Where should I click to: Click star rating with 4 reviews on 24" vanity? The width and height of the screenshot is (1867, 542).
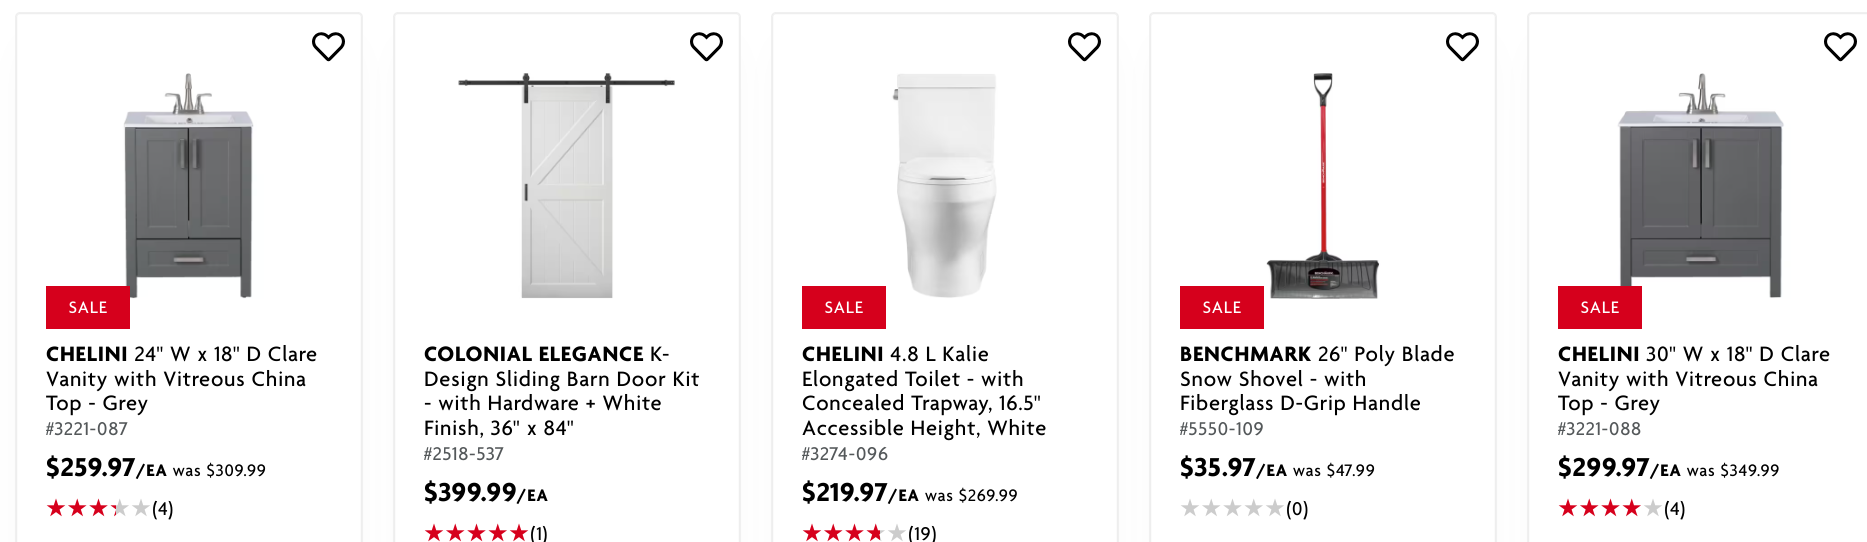pyautogui.click(x=109, y=509)
